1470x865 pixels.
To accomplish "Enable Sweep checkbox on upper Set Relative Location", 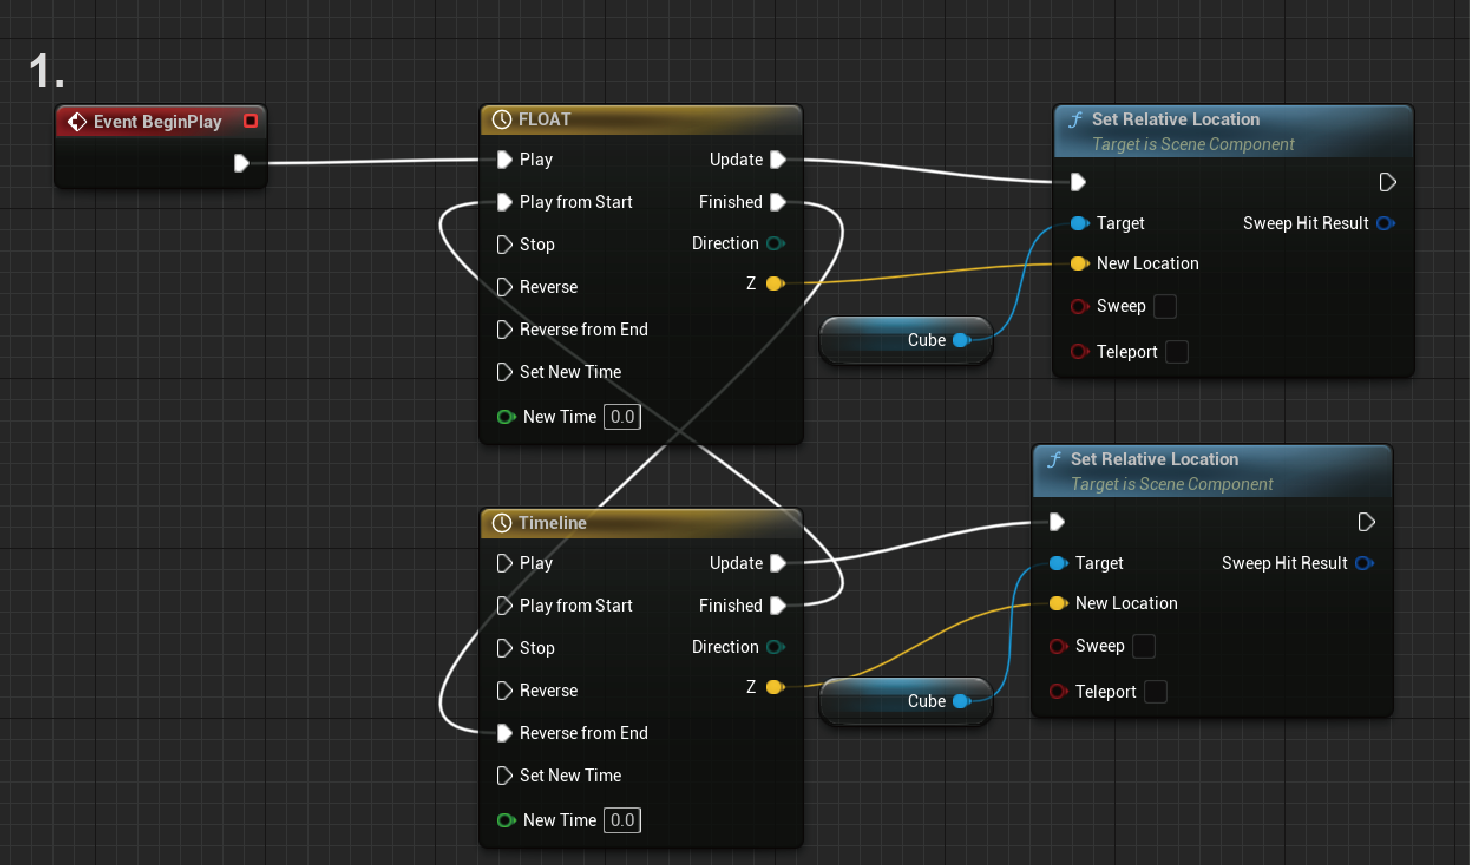I will 1165,306.
